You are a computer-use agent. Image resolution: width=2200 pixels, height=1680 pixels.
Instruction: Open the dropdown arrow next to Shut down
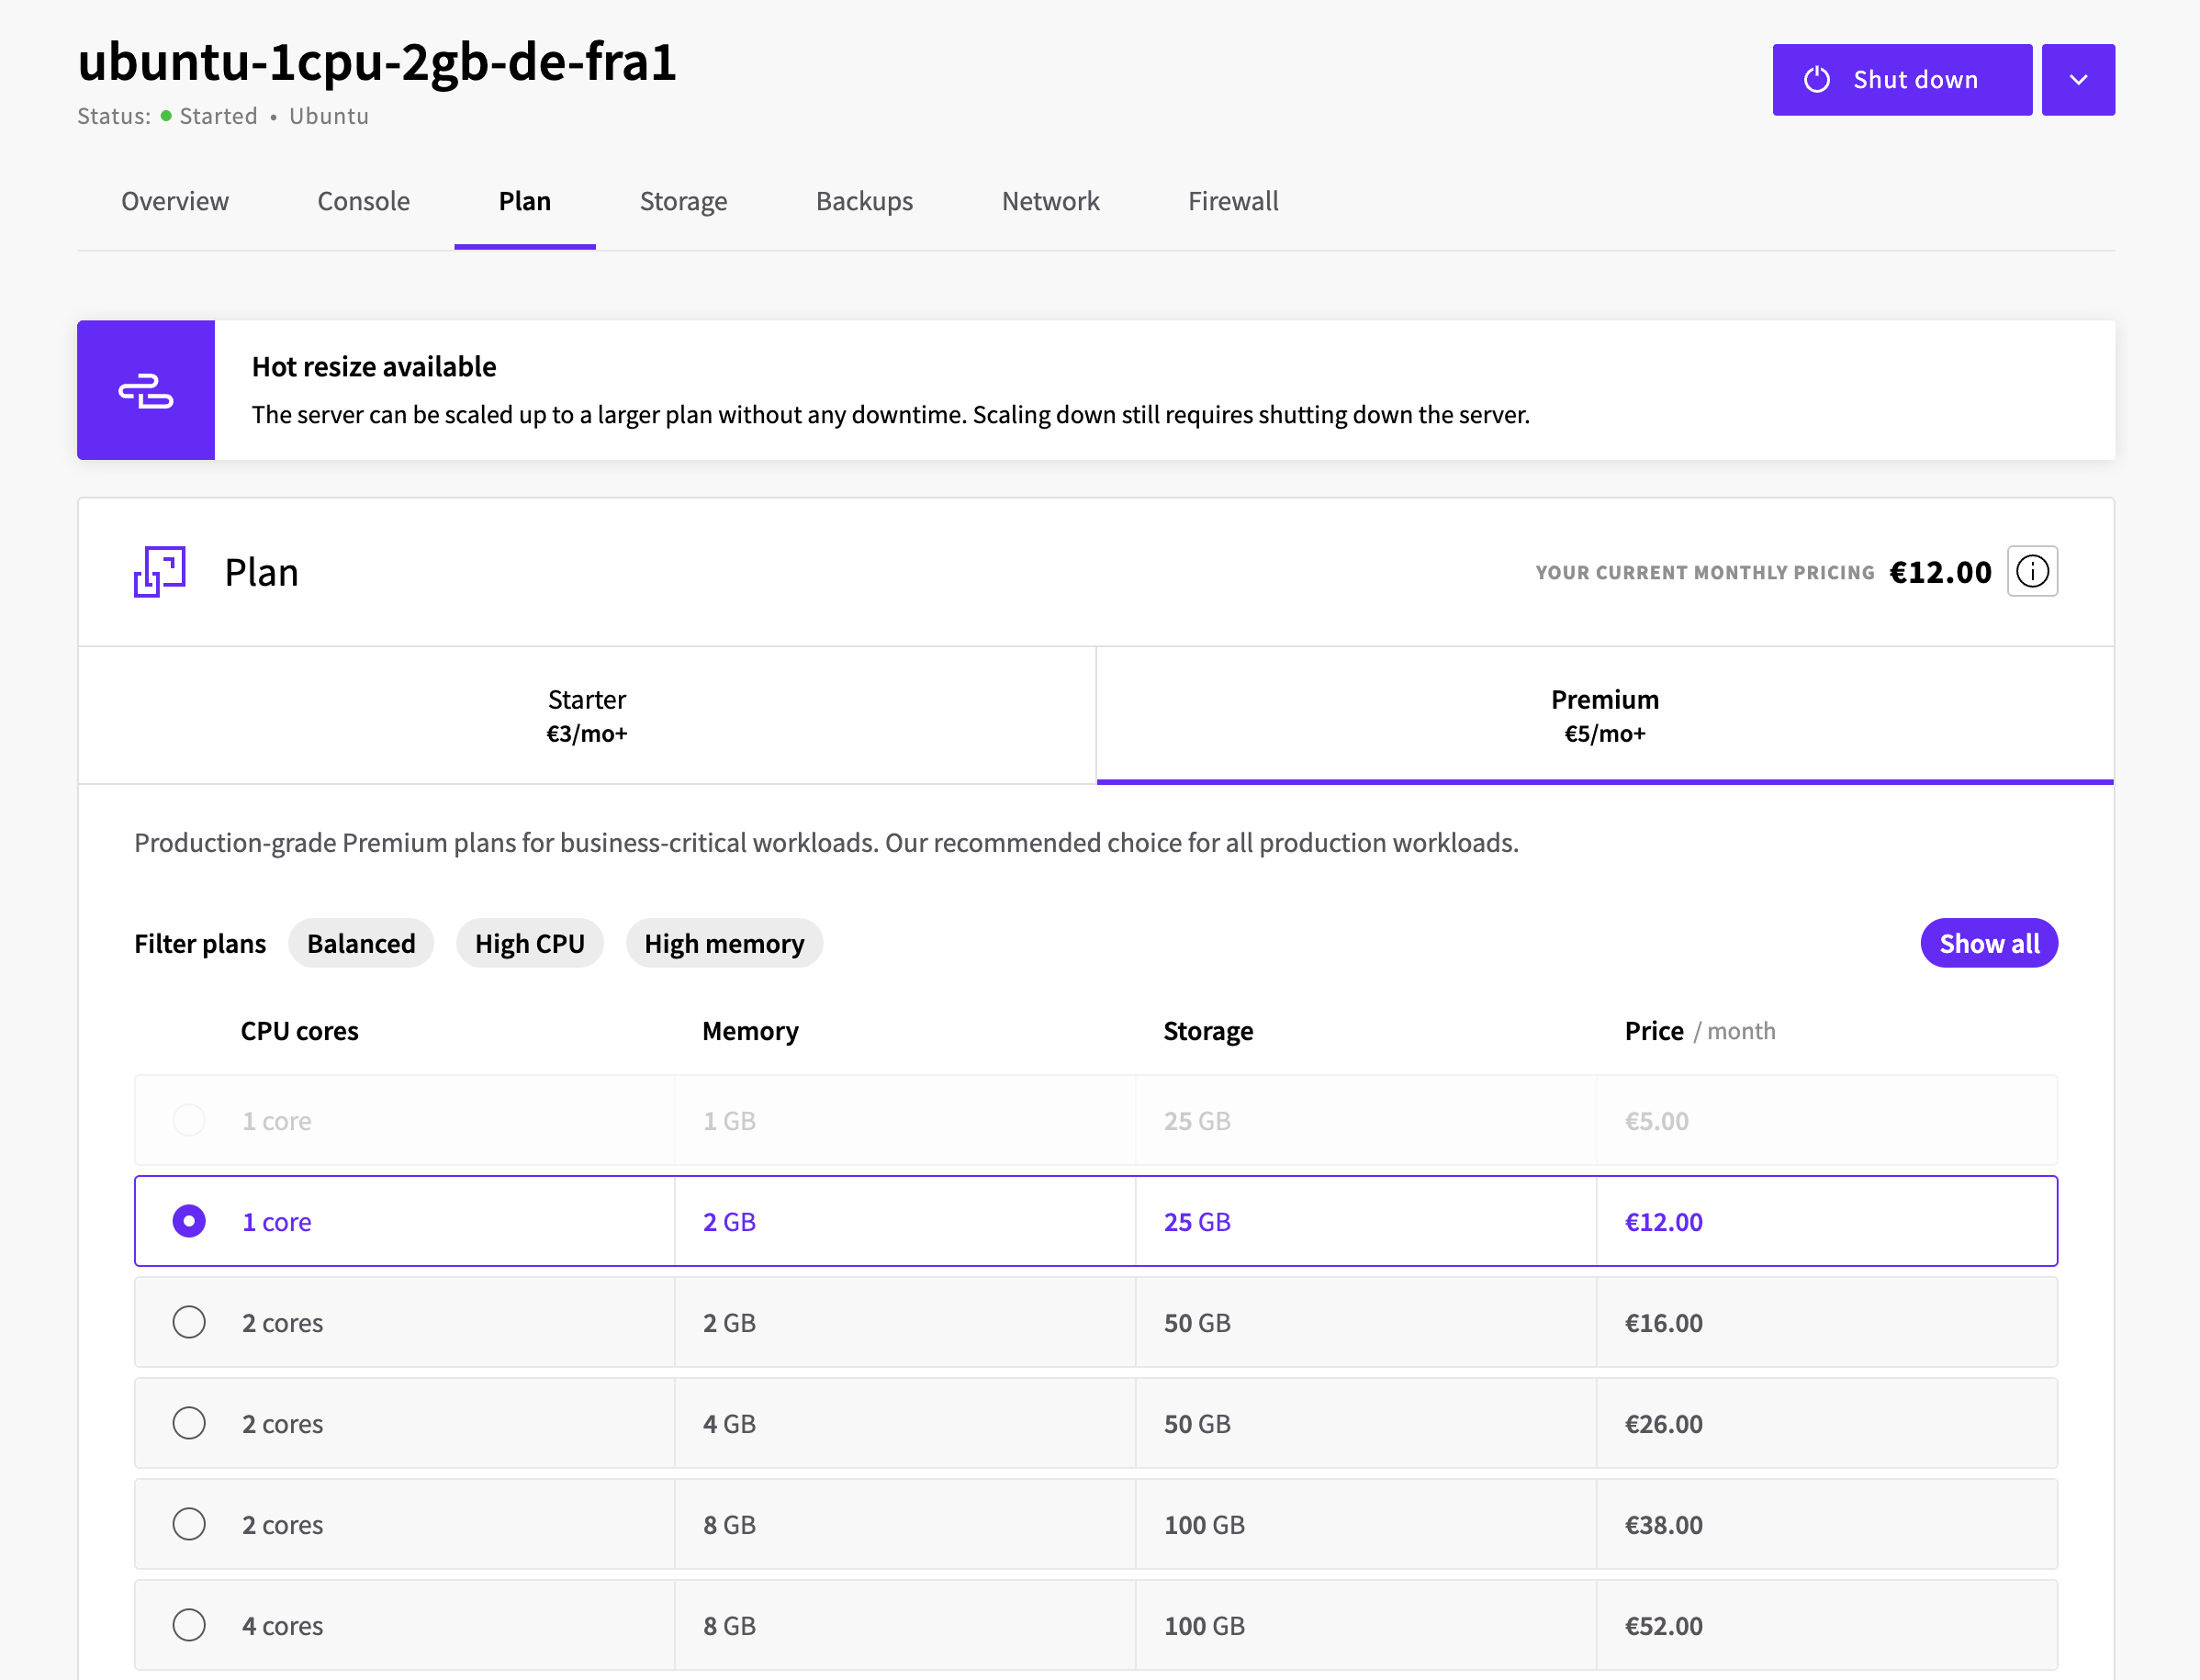(x=2078, y=80)
